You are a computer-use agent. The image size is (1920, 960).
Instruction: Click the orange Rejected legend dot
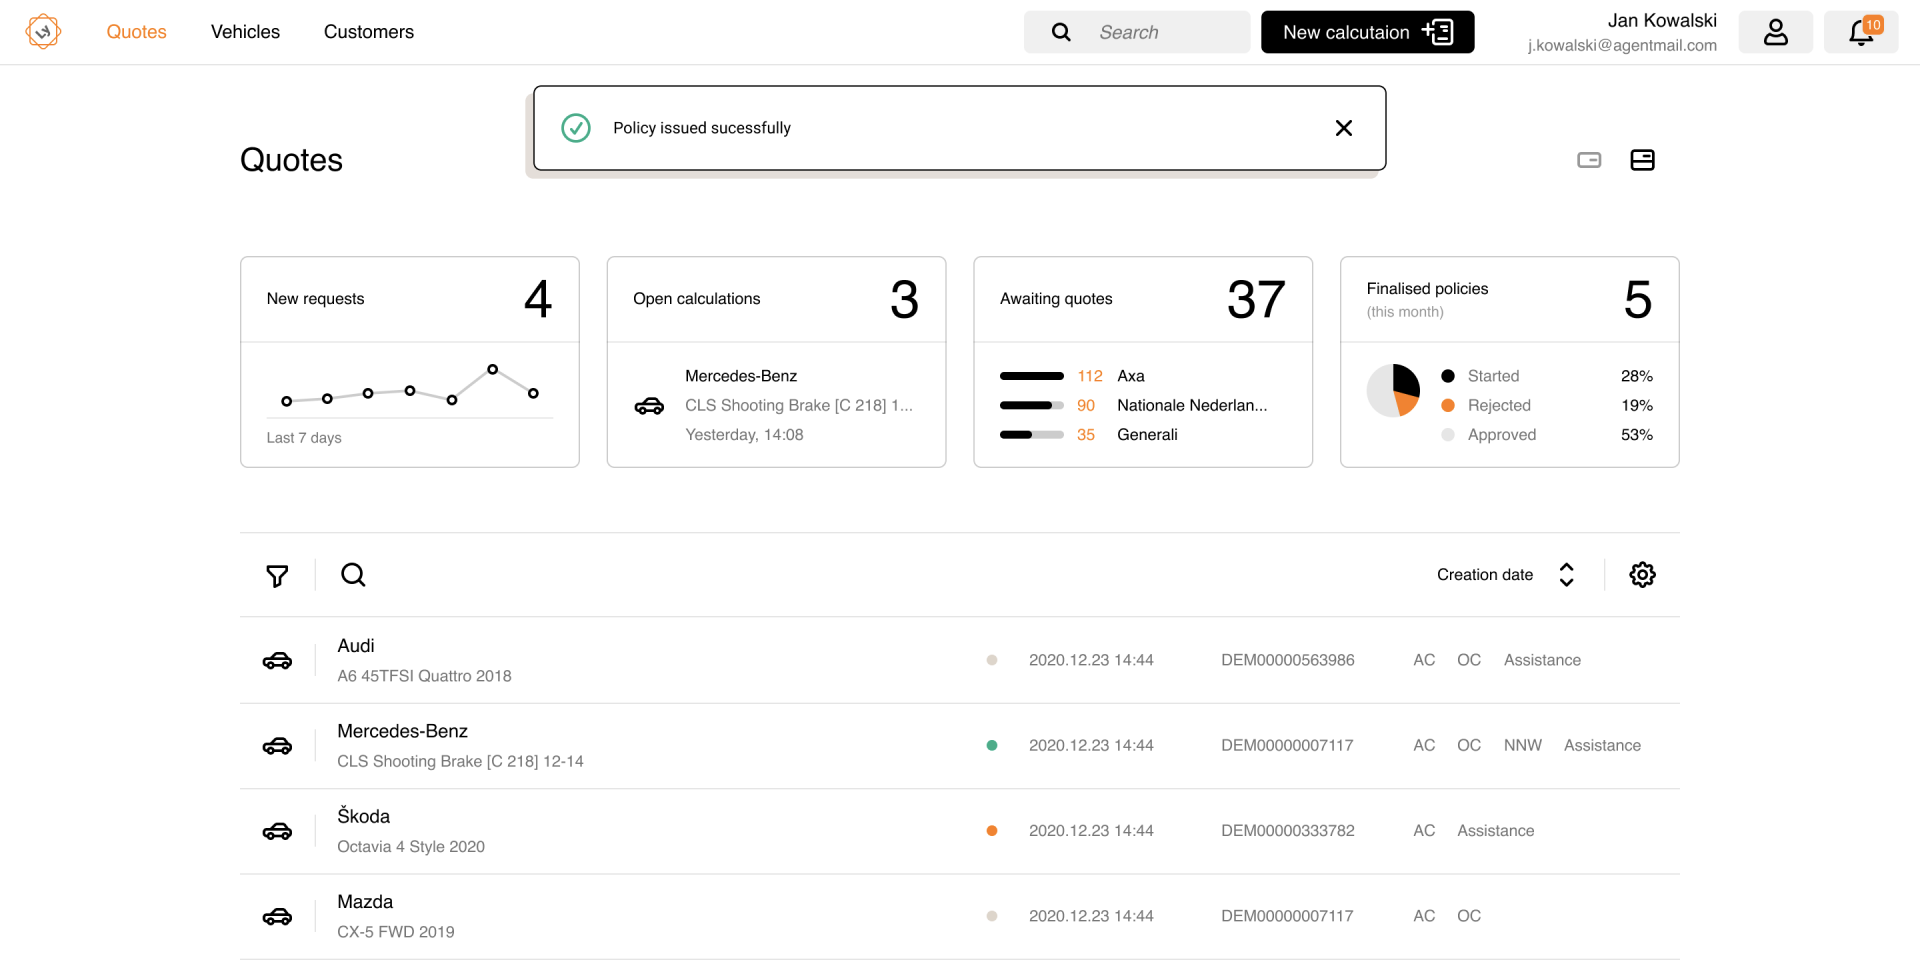pyautogui.click(x=1447, y=405)
